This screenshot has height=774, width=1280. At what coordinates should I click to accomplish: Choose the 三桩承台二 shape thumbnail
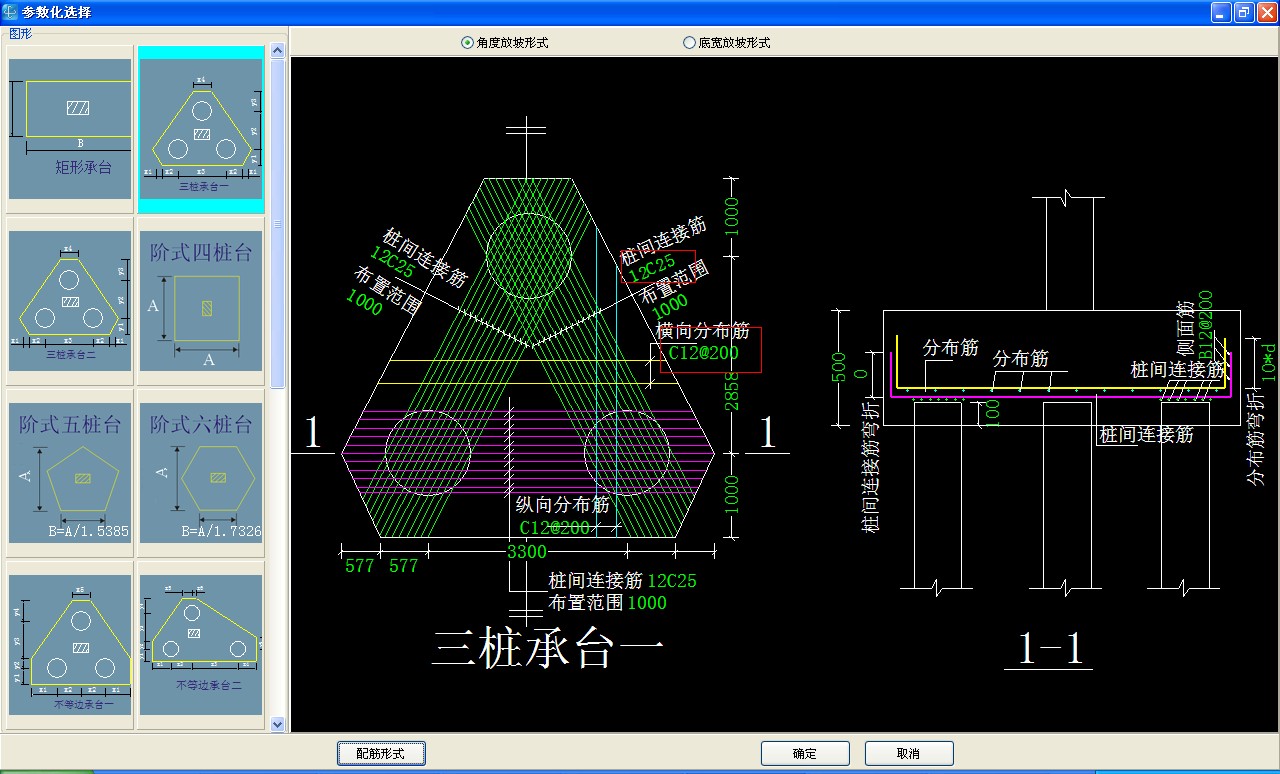click(x=70, y=301)
